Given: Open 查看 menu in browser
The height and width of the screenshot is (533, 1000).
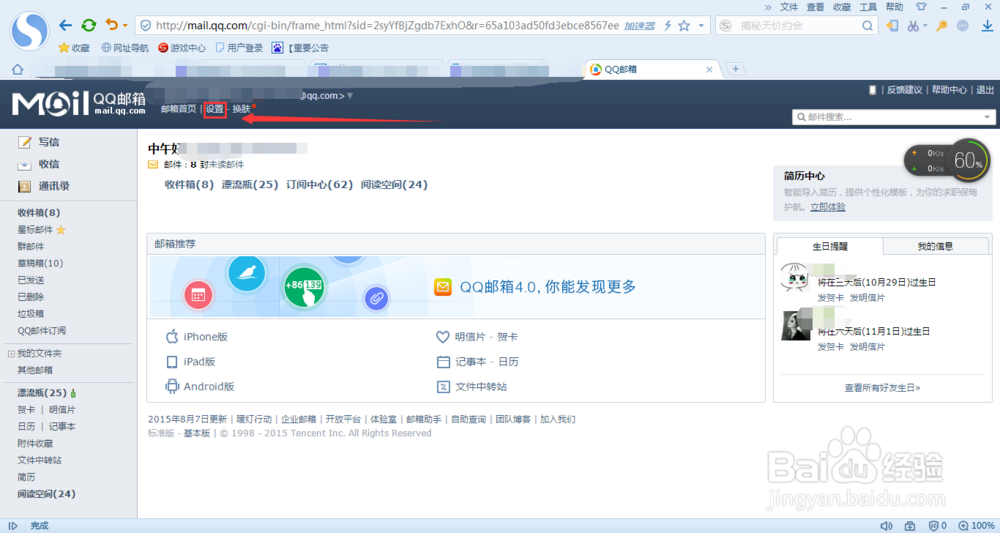Looking at the screenshot, I should click(x=815, y=7).
